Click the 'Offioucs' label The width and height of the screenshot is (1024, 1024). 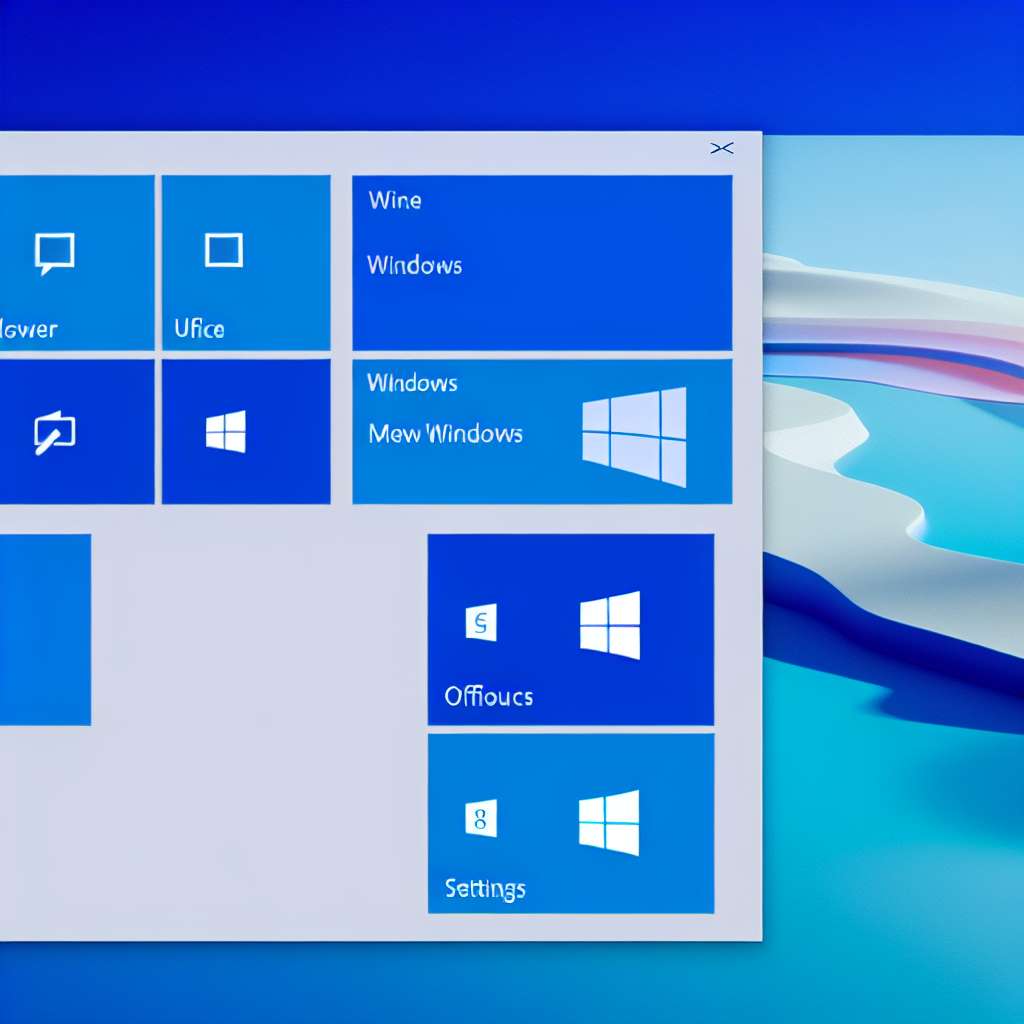pyautogui.click(x=488, y=697)
